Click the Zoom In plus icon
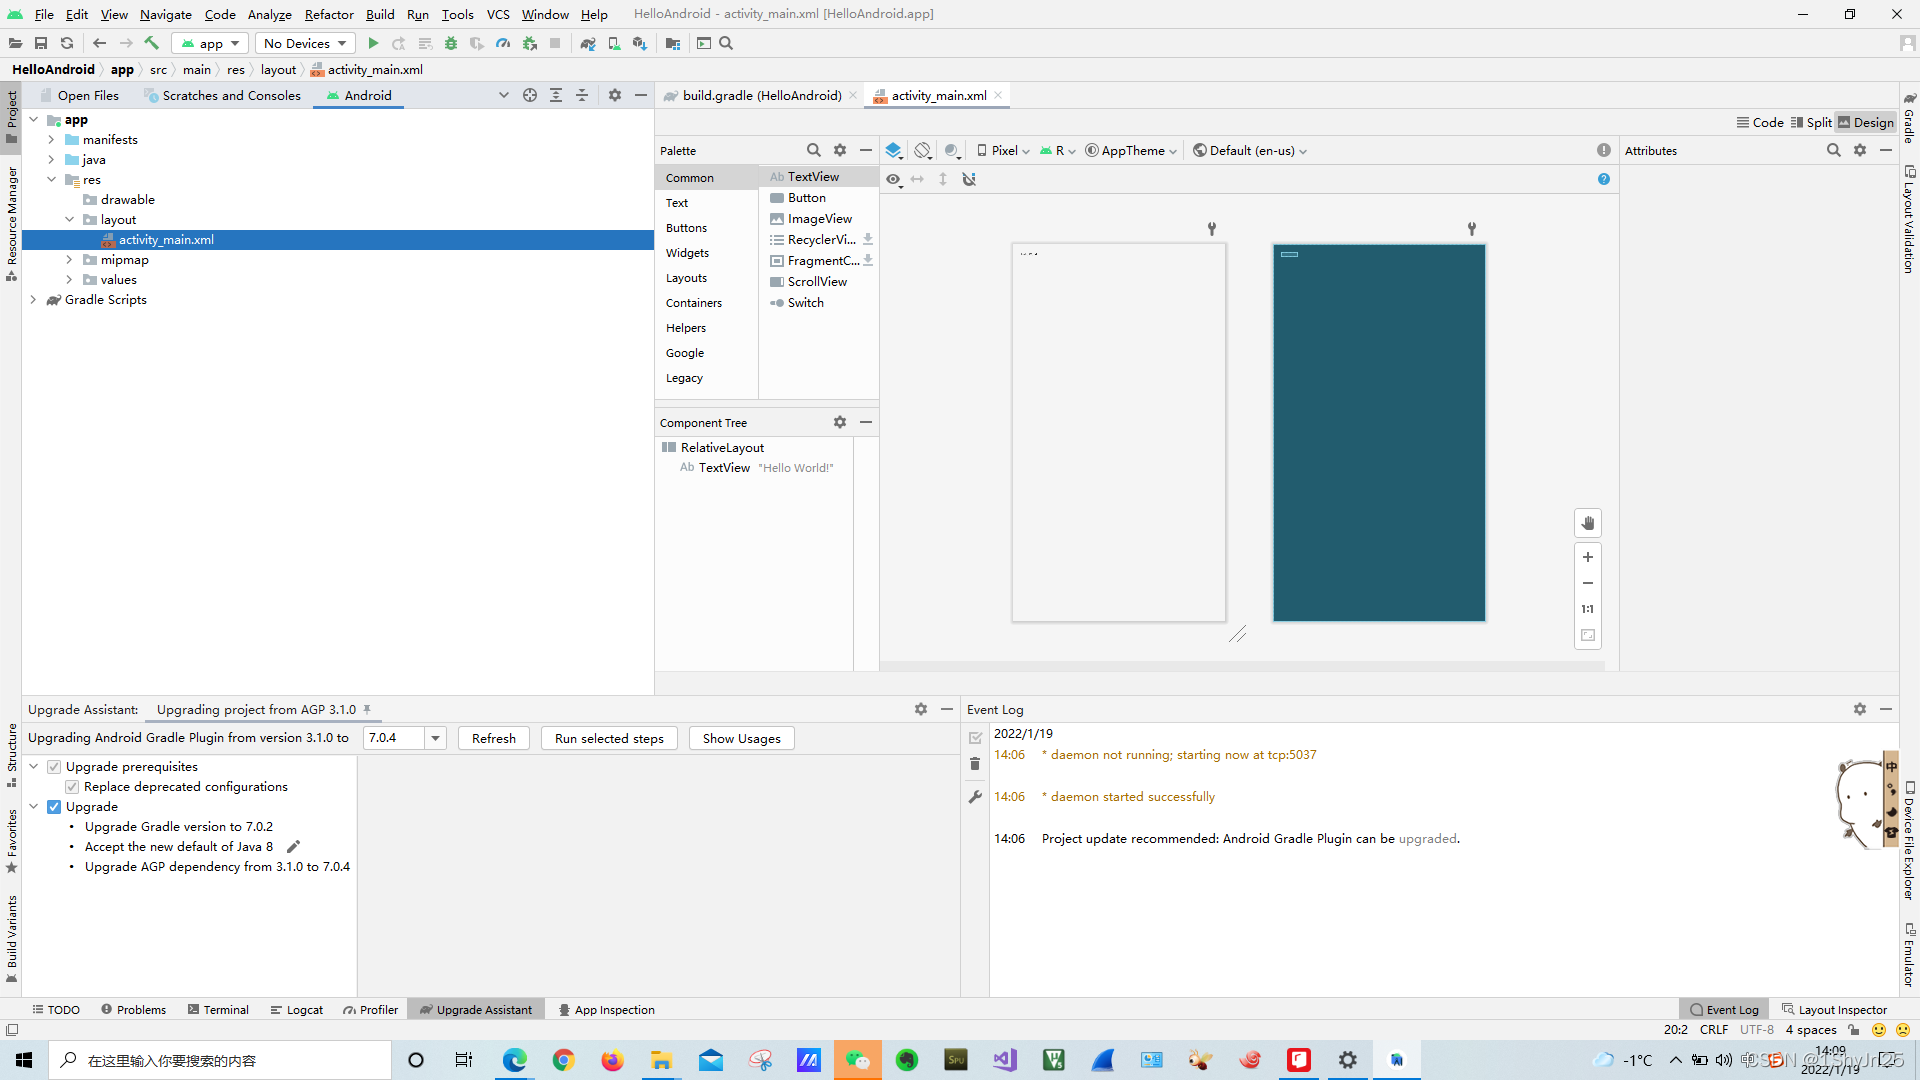The width and height of the screenshot is (1920, 1080). pyautogui.click(x=1587, y=557)
